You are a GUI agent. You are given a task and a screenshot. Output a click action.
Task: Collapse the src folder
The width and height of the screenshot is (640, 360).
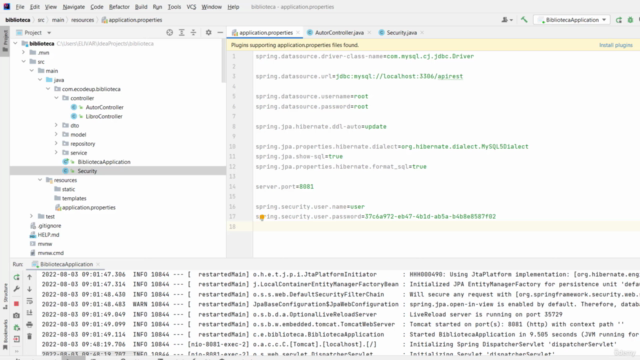(24, 62)
